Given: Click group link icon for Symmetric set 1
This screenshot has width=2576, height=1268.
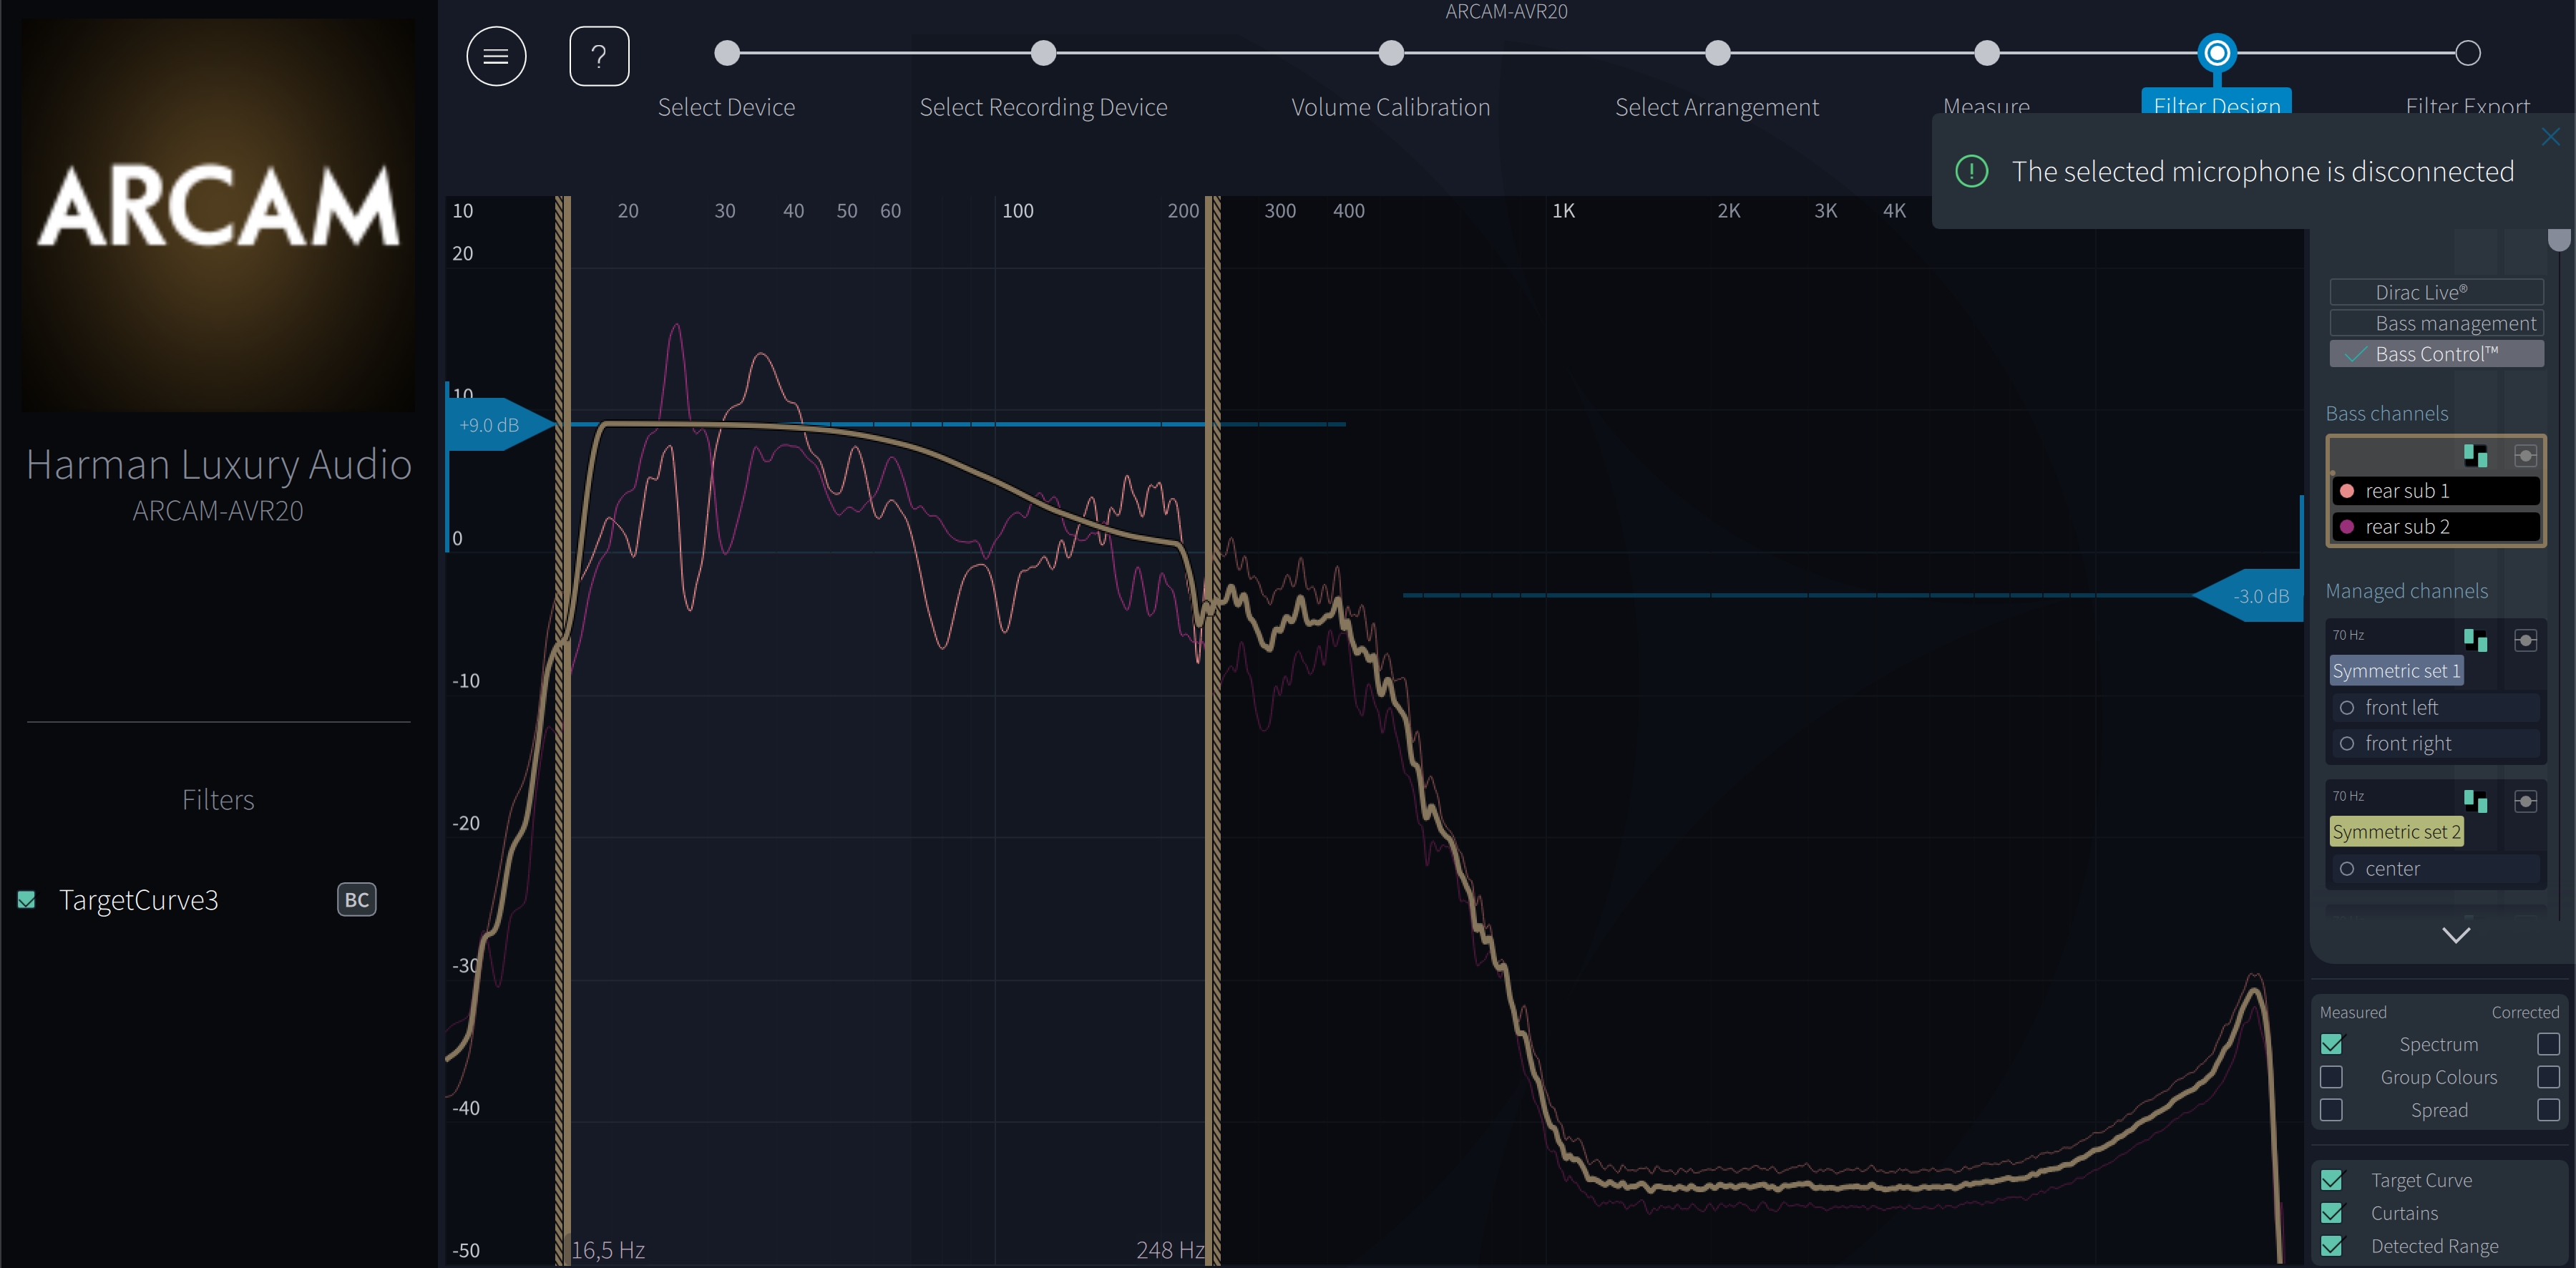Looking at the screenshot, I should (x=2475, y=640).
